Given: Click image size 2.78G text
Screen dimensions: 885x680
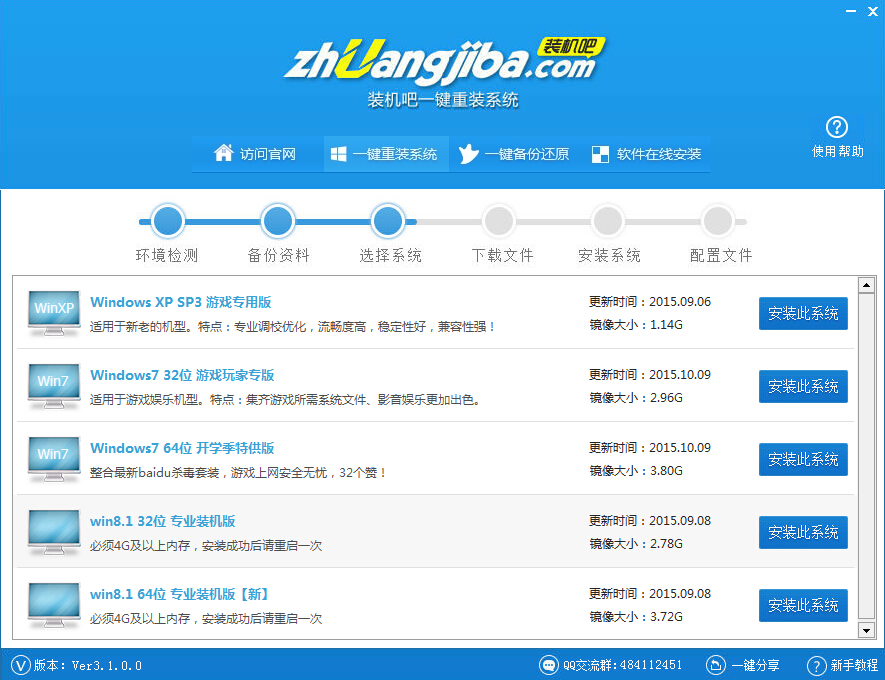Looking at the screenshot, I should (x=666, y=544).
